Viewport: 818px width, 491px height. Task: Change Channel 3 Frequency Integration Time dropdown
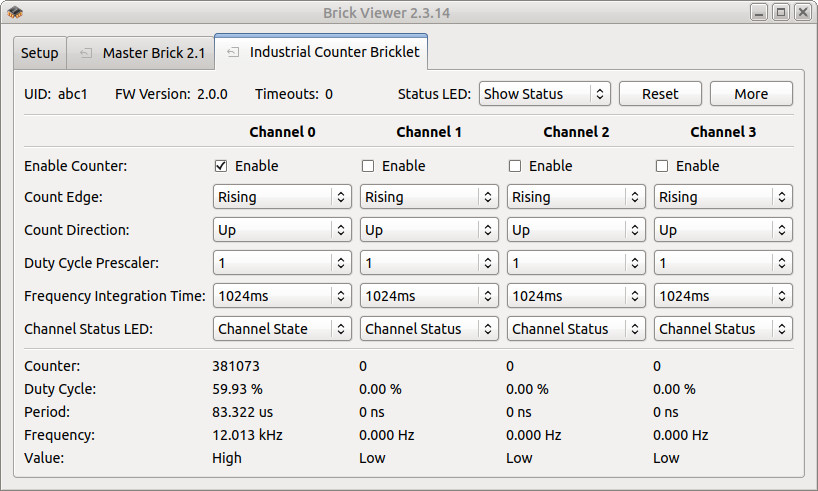pyautogui.click(x=723, y=296)
